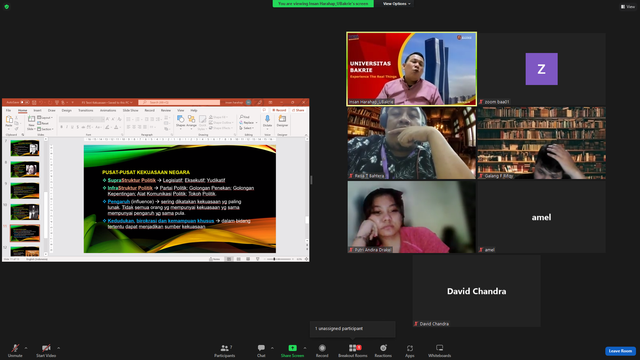Open the Transitions tab in PowerPoint

point(86,111)
